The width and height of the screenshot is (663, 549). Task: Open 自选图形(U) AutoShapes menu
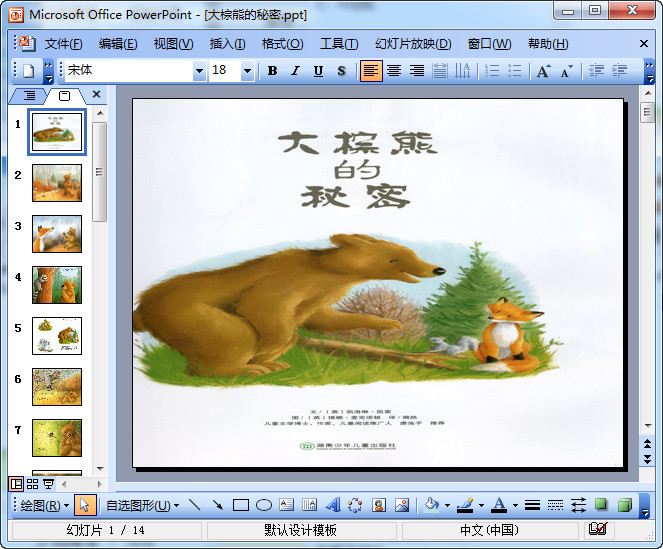[142, 505]
